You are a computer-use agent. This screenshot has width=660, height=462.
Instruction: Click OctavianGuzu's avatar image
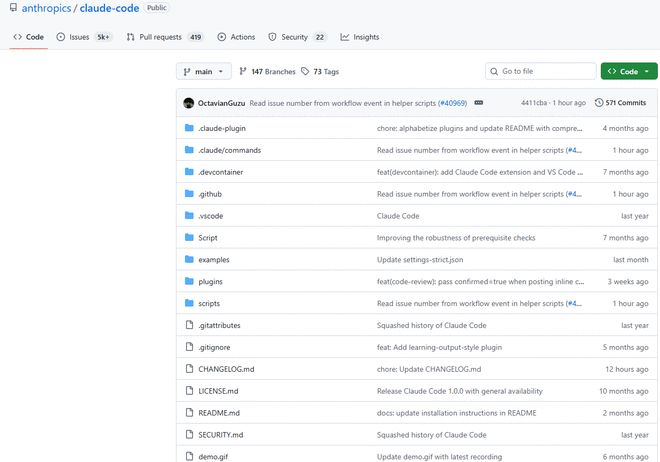188,103
